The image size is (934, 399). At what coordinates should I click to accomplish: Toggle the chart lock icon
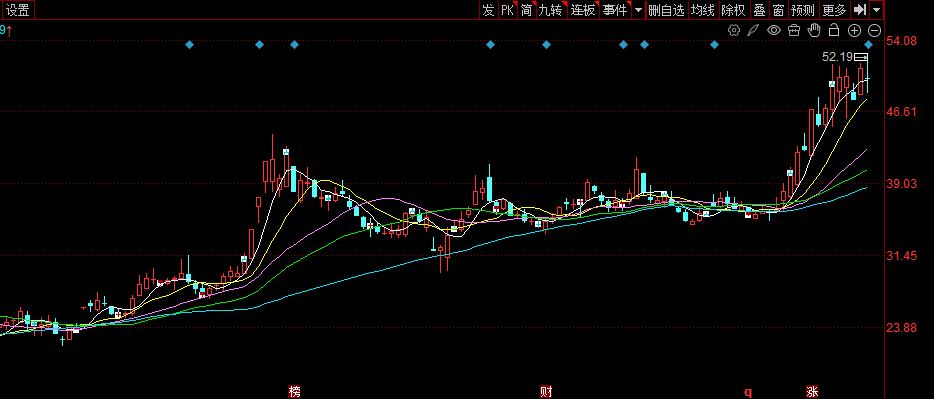[834, 30]
